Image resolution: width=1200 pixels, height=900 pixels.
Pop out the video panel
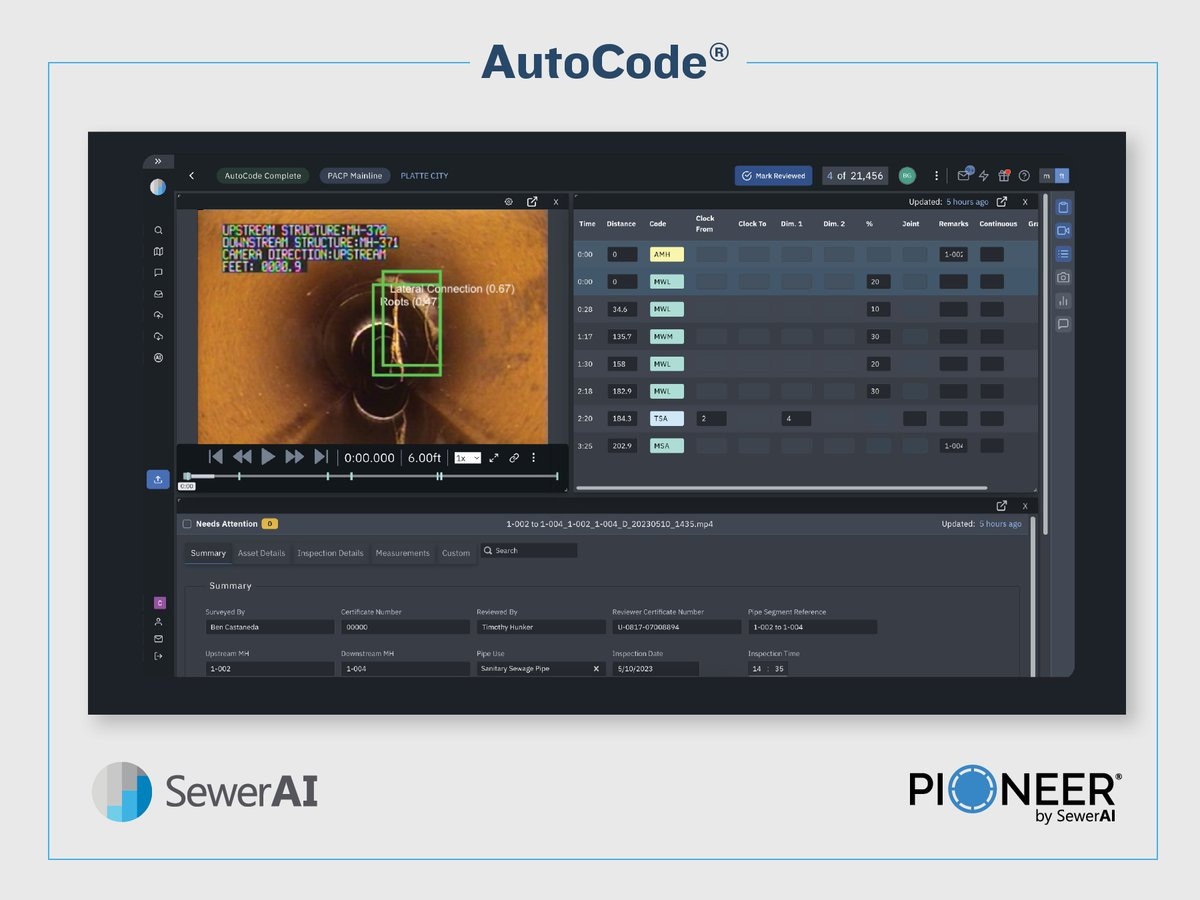(x=532, y=202)
